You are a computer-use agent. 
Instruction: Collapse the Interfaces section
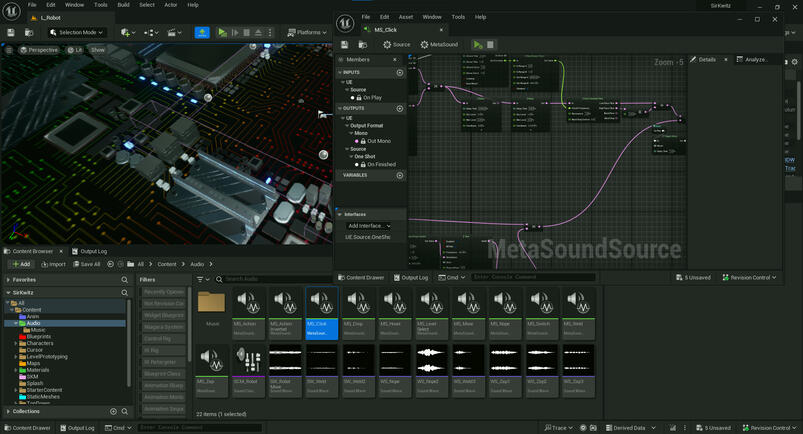coord(340,214)
